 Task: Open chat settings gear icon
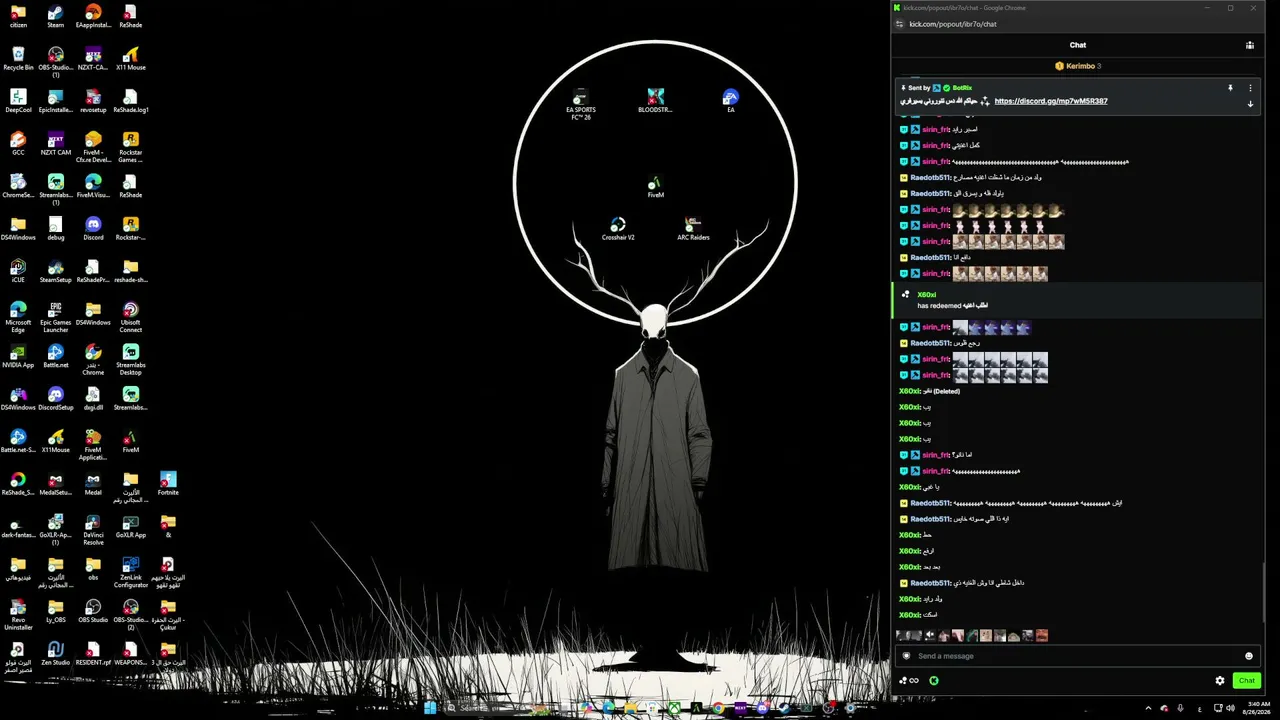(1220, 681)
